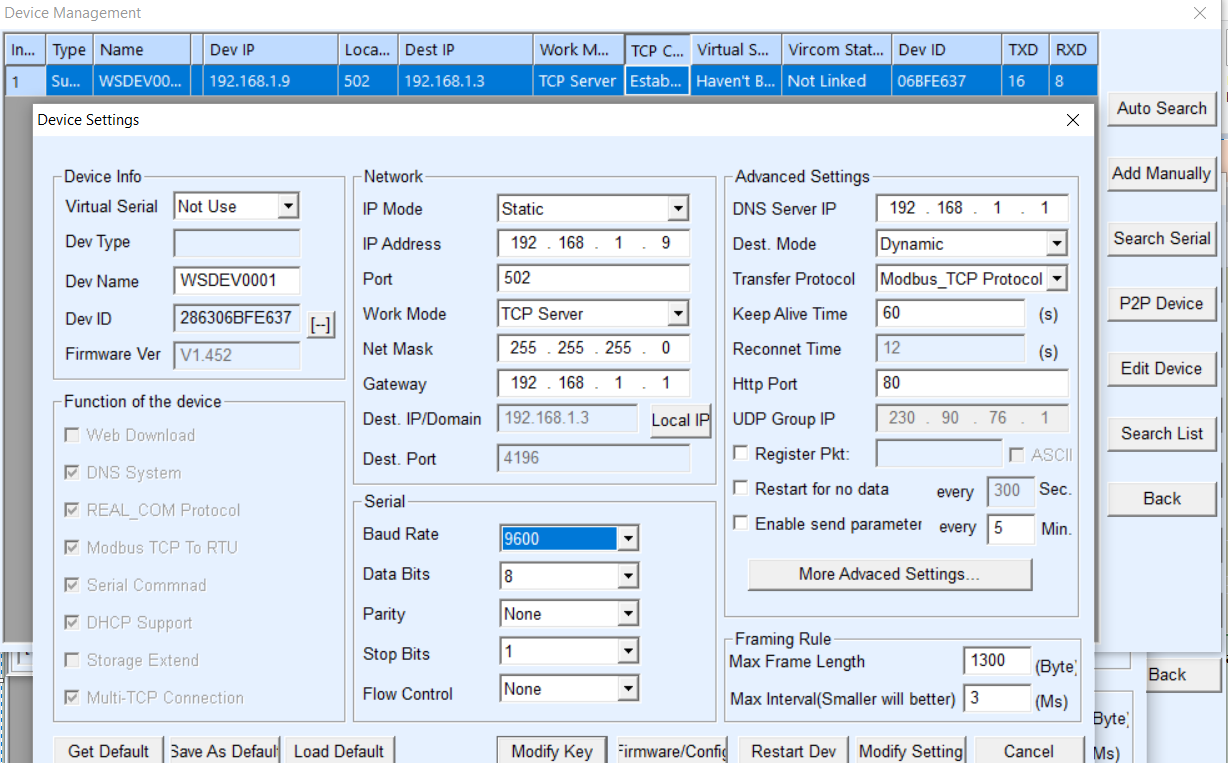This screenshot has height=763, width=1228.
Task: Check Restart for no data
Action: coord(740,488)
